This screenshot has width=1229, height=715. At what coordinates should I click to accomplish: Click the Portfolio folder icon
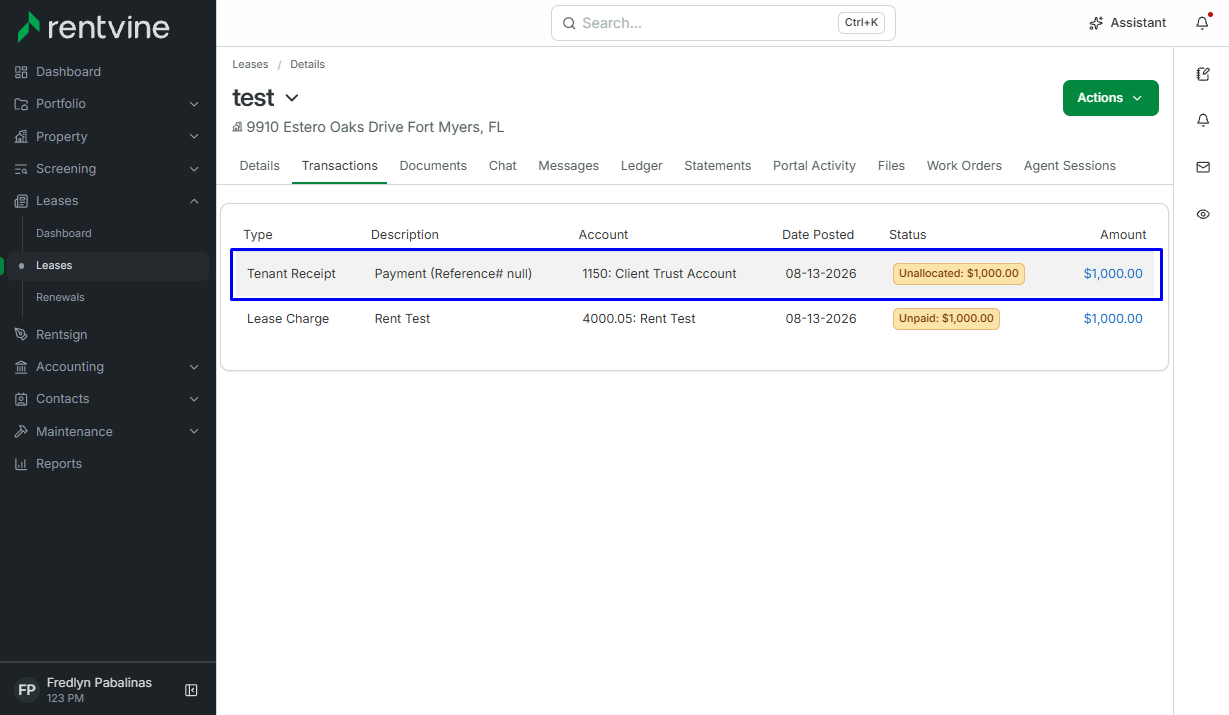click(21, 104)
